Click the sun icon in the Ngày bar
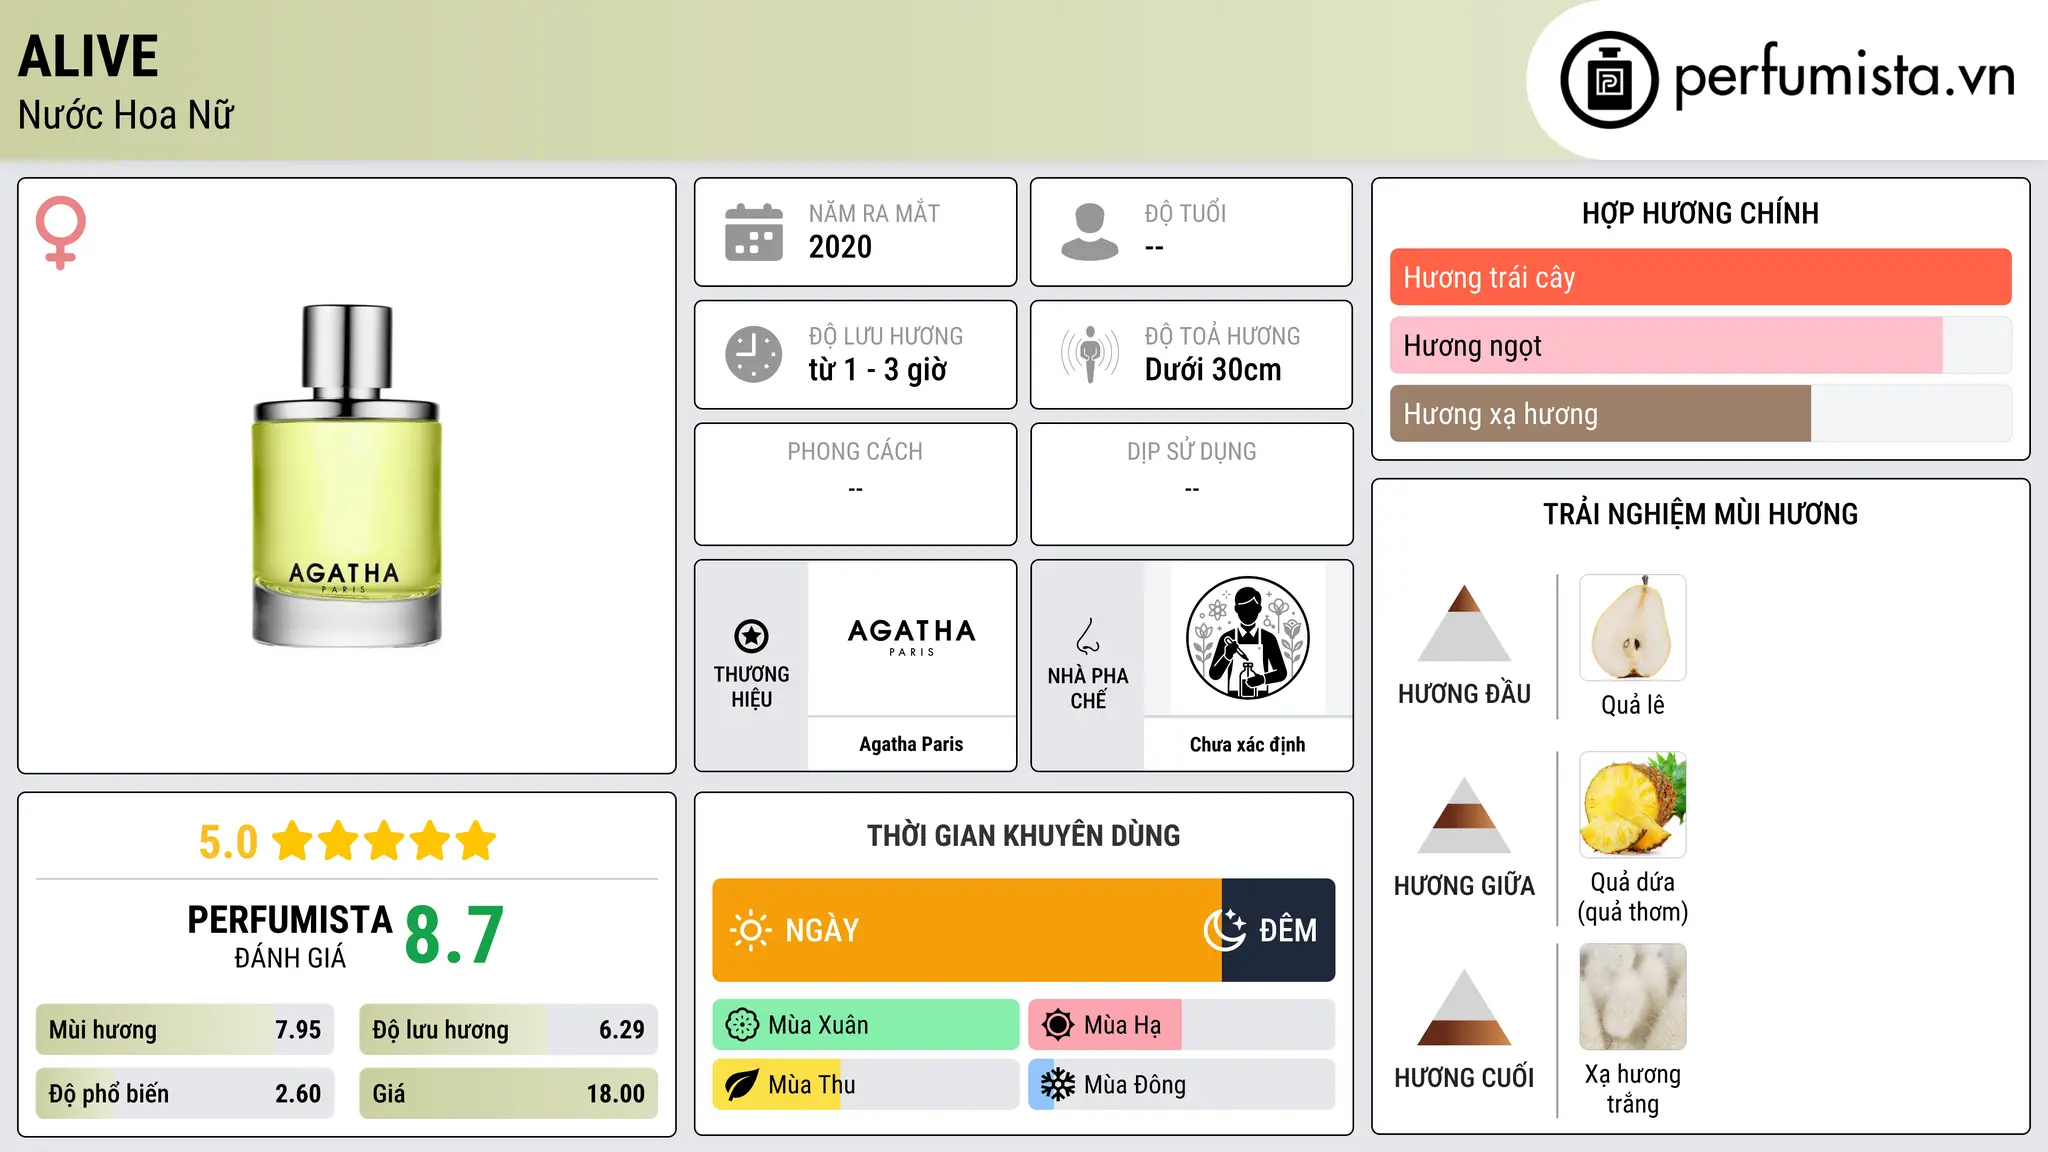The height and width of the screenshot is (1152, 2048). pyautogui.click(x=750, y=930)
